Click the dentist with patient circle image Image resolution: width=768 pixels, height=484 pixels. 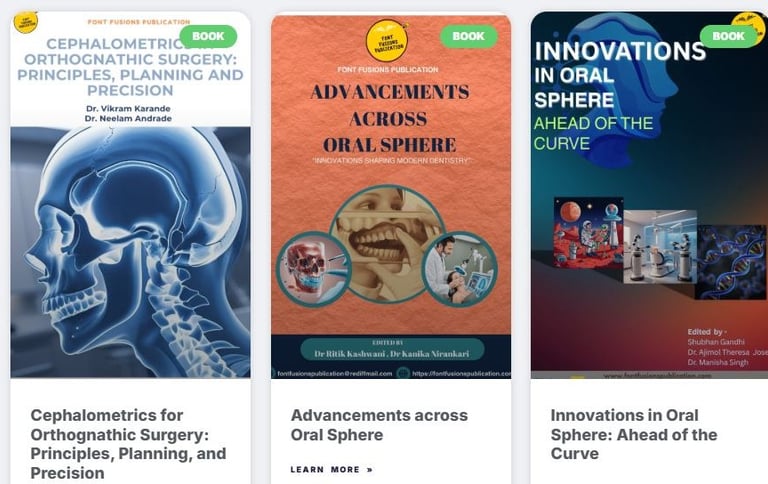[459, 268]
